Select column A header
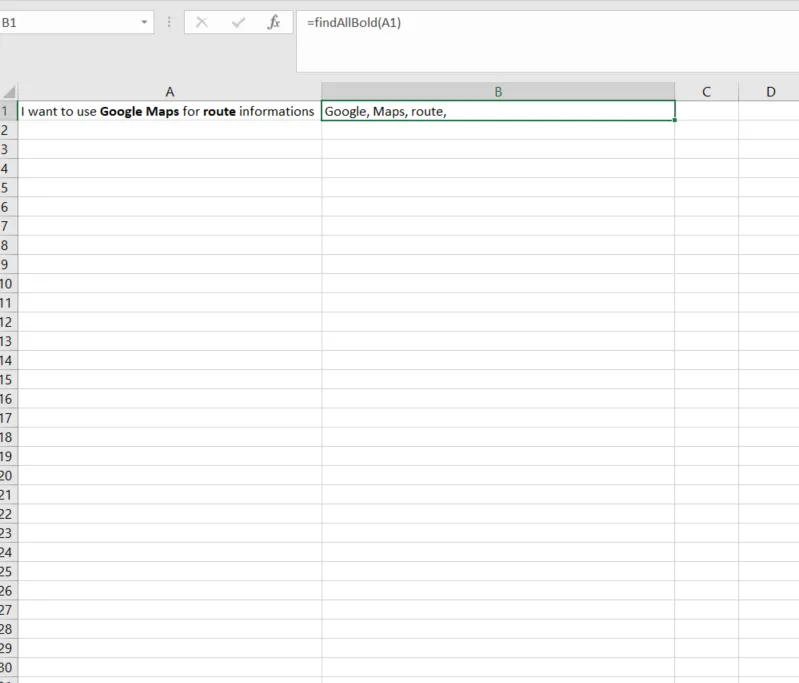This screenshot has width=799, height=683. (x=170, y=92)
